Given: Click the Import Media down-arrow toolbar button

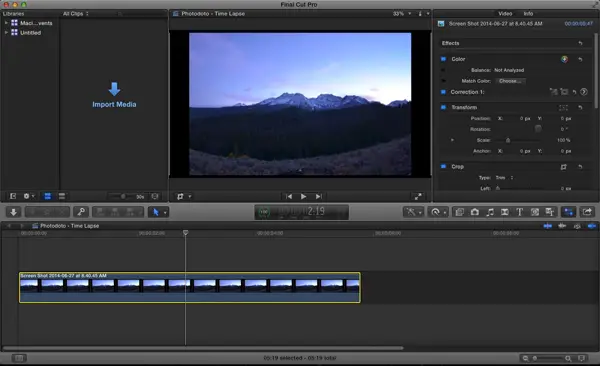Looking at the screenshot, I should [x=13, y=212].
